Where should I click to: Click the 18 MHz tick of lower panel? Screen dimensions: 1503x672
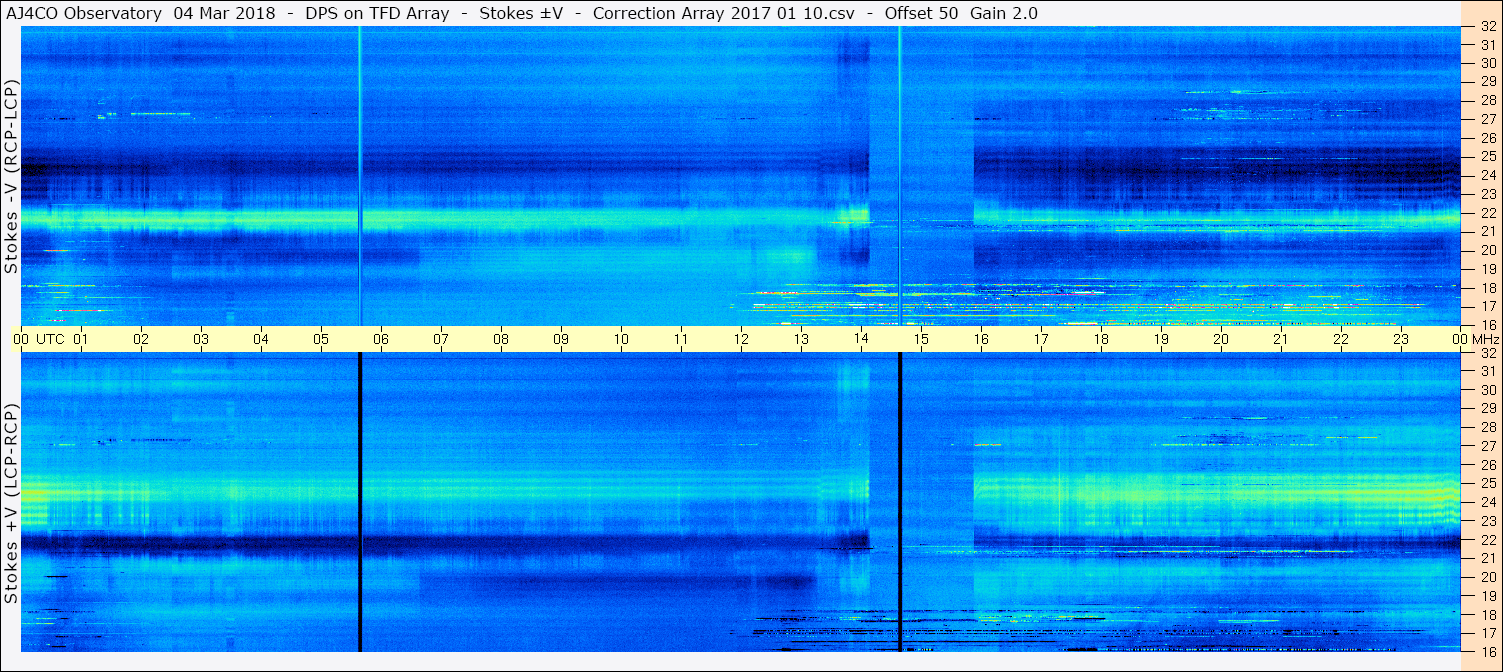[1488, 614]
